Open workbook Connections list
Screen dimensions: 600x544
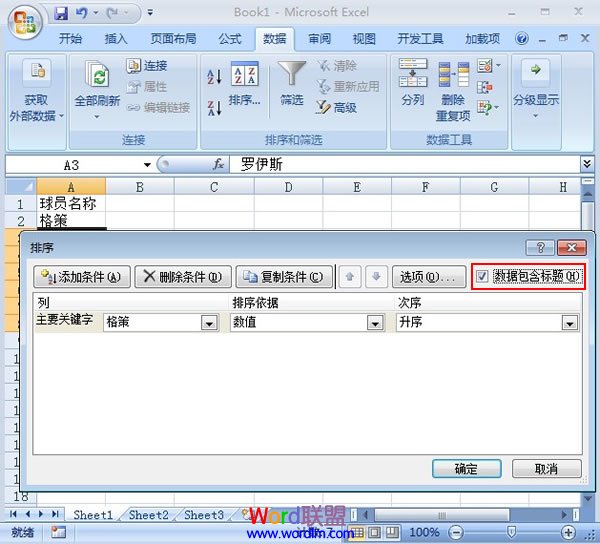pyautogui.click(x=147, y=66)
